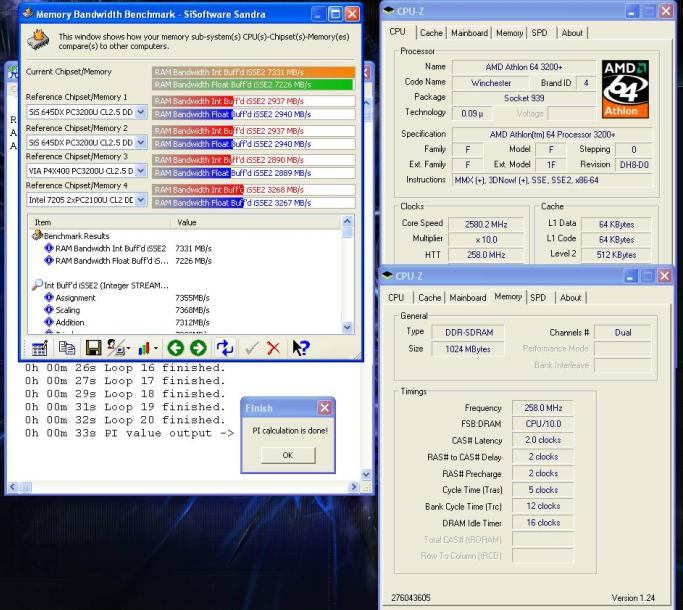
Task: Open About tab in upper CPU-Z
Action: (x=572, y=33)
